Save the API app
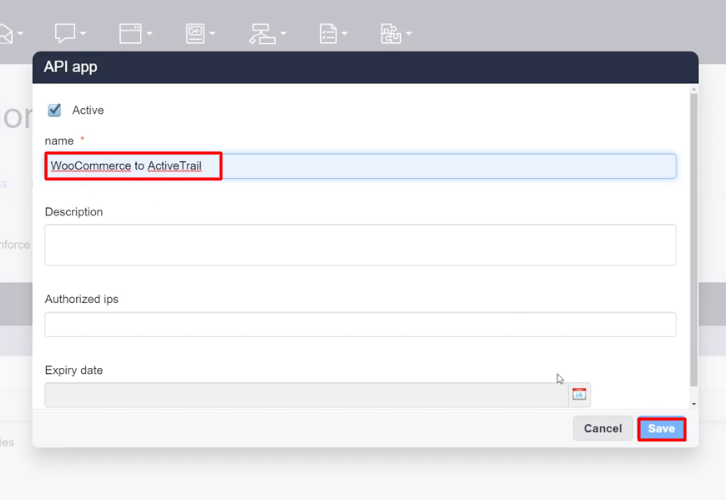The width and height of the screenshot is (726, 500). (x=661, y=429)
